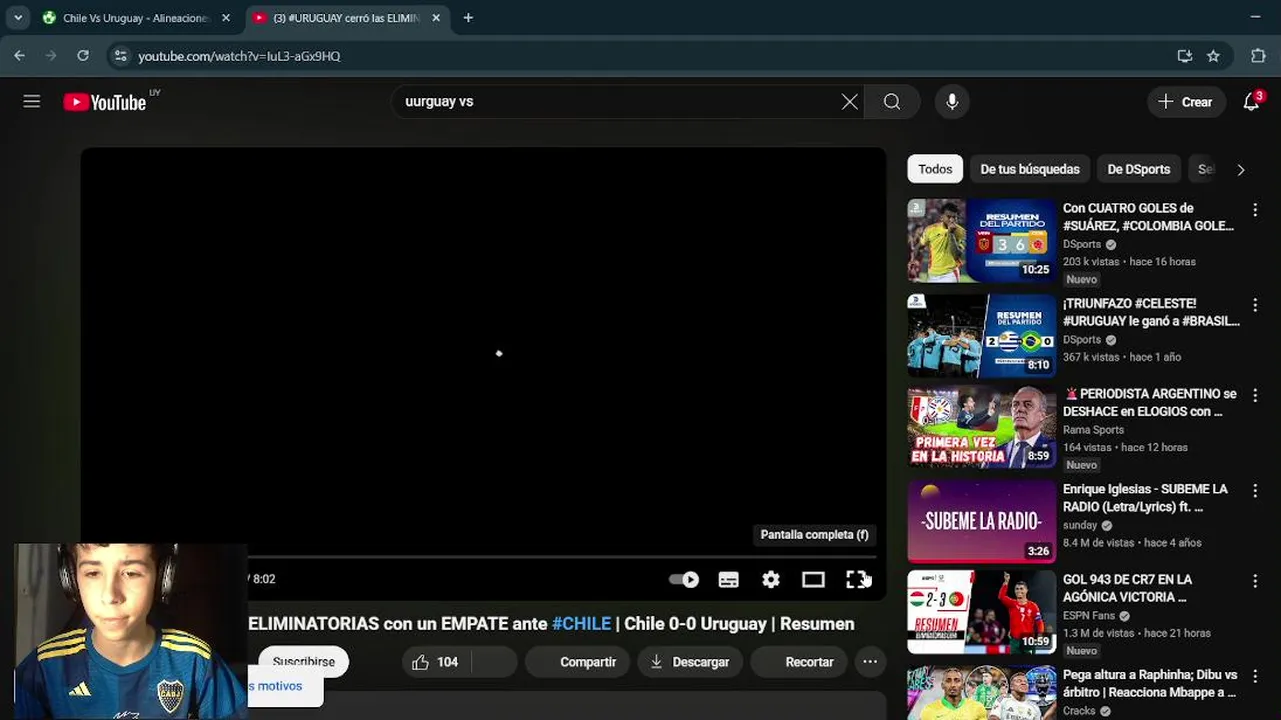Viewport: 1281px width, 720px height.
Task: Click the Recortar clip button
Action: pyautogui.click(x=799, y=662)
